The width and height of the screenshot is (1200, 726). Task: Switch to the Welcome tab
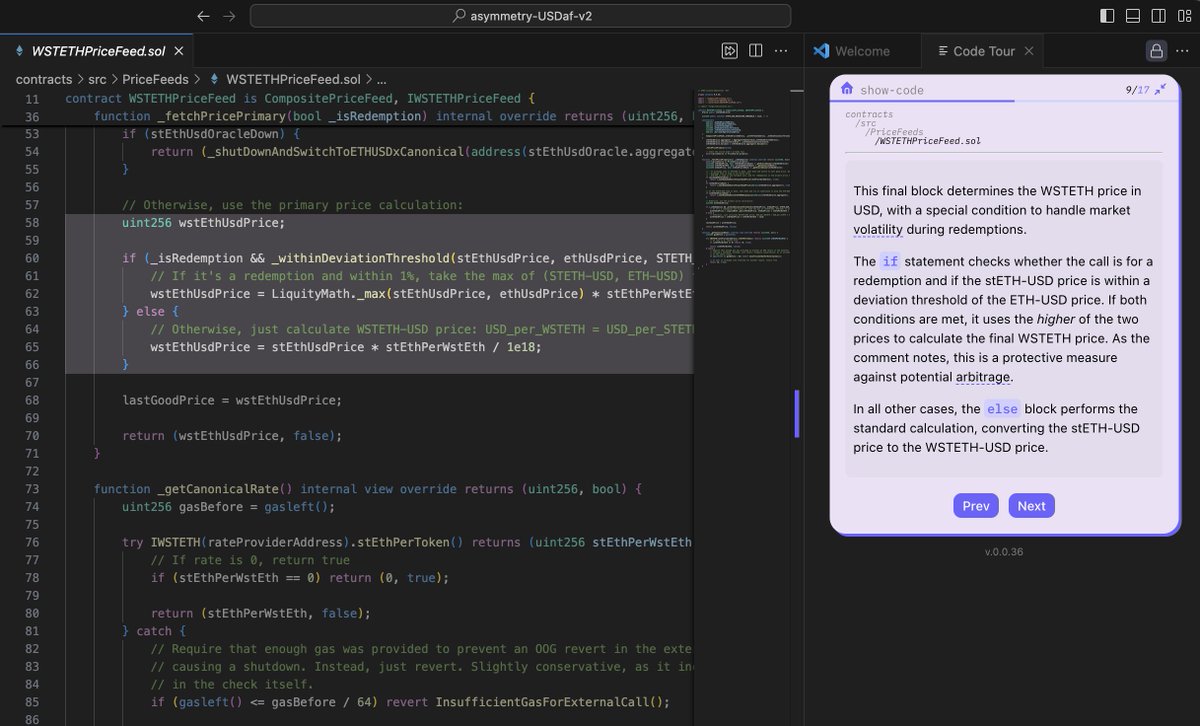pyautogui.click(x=862, y=51)
